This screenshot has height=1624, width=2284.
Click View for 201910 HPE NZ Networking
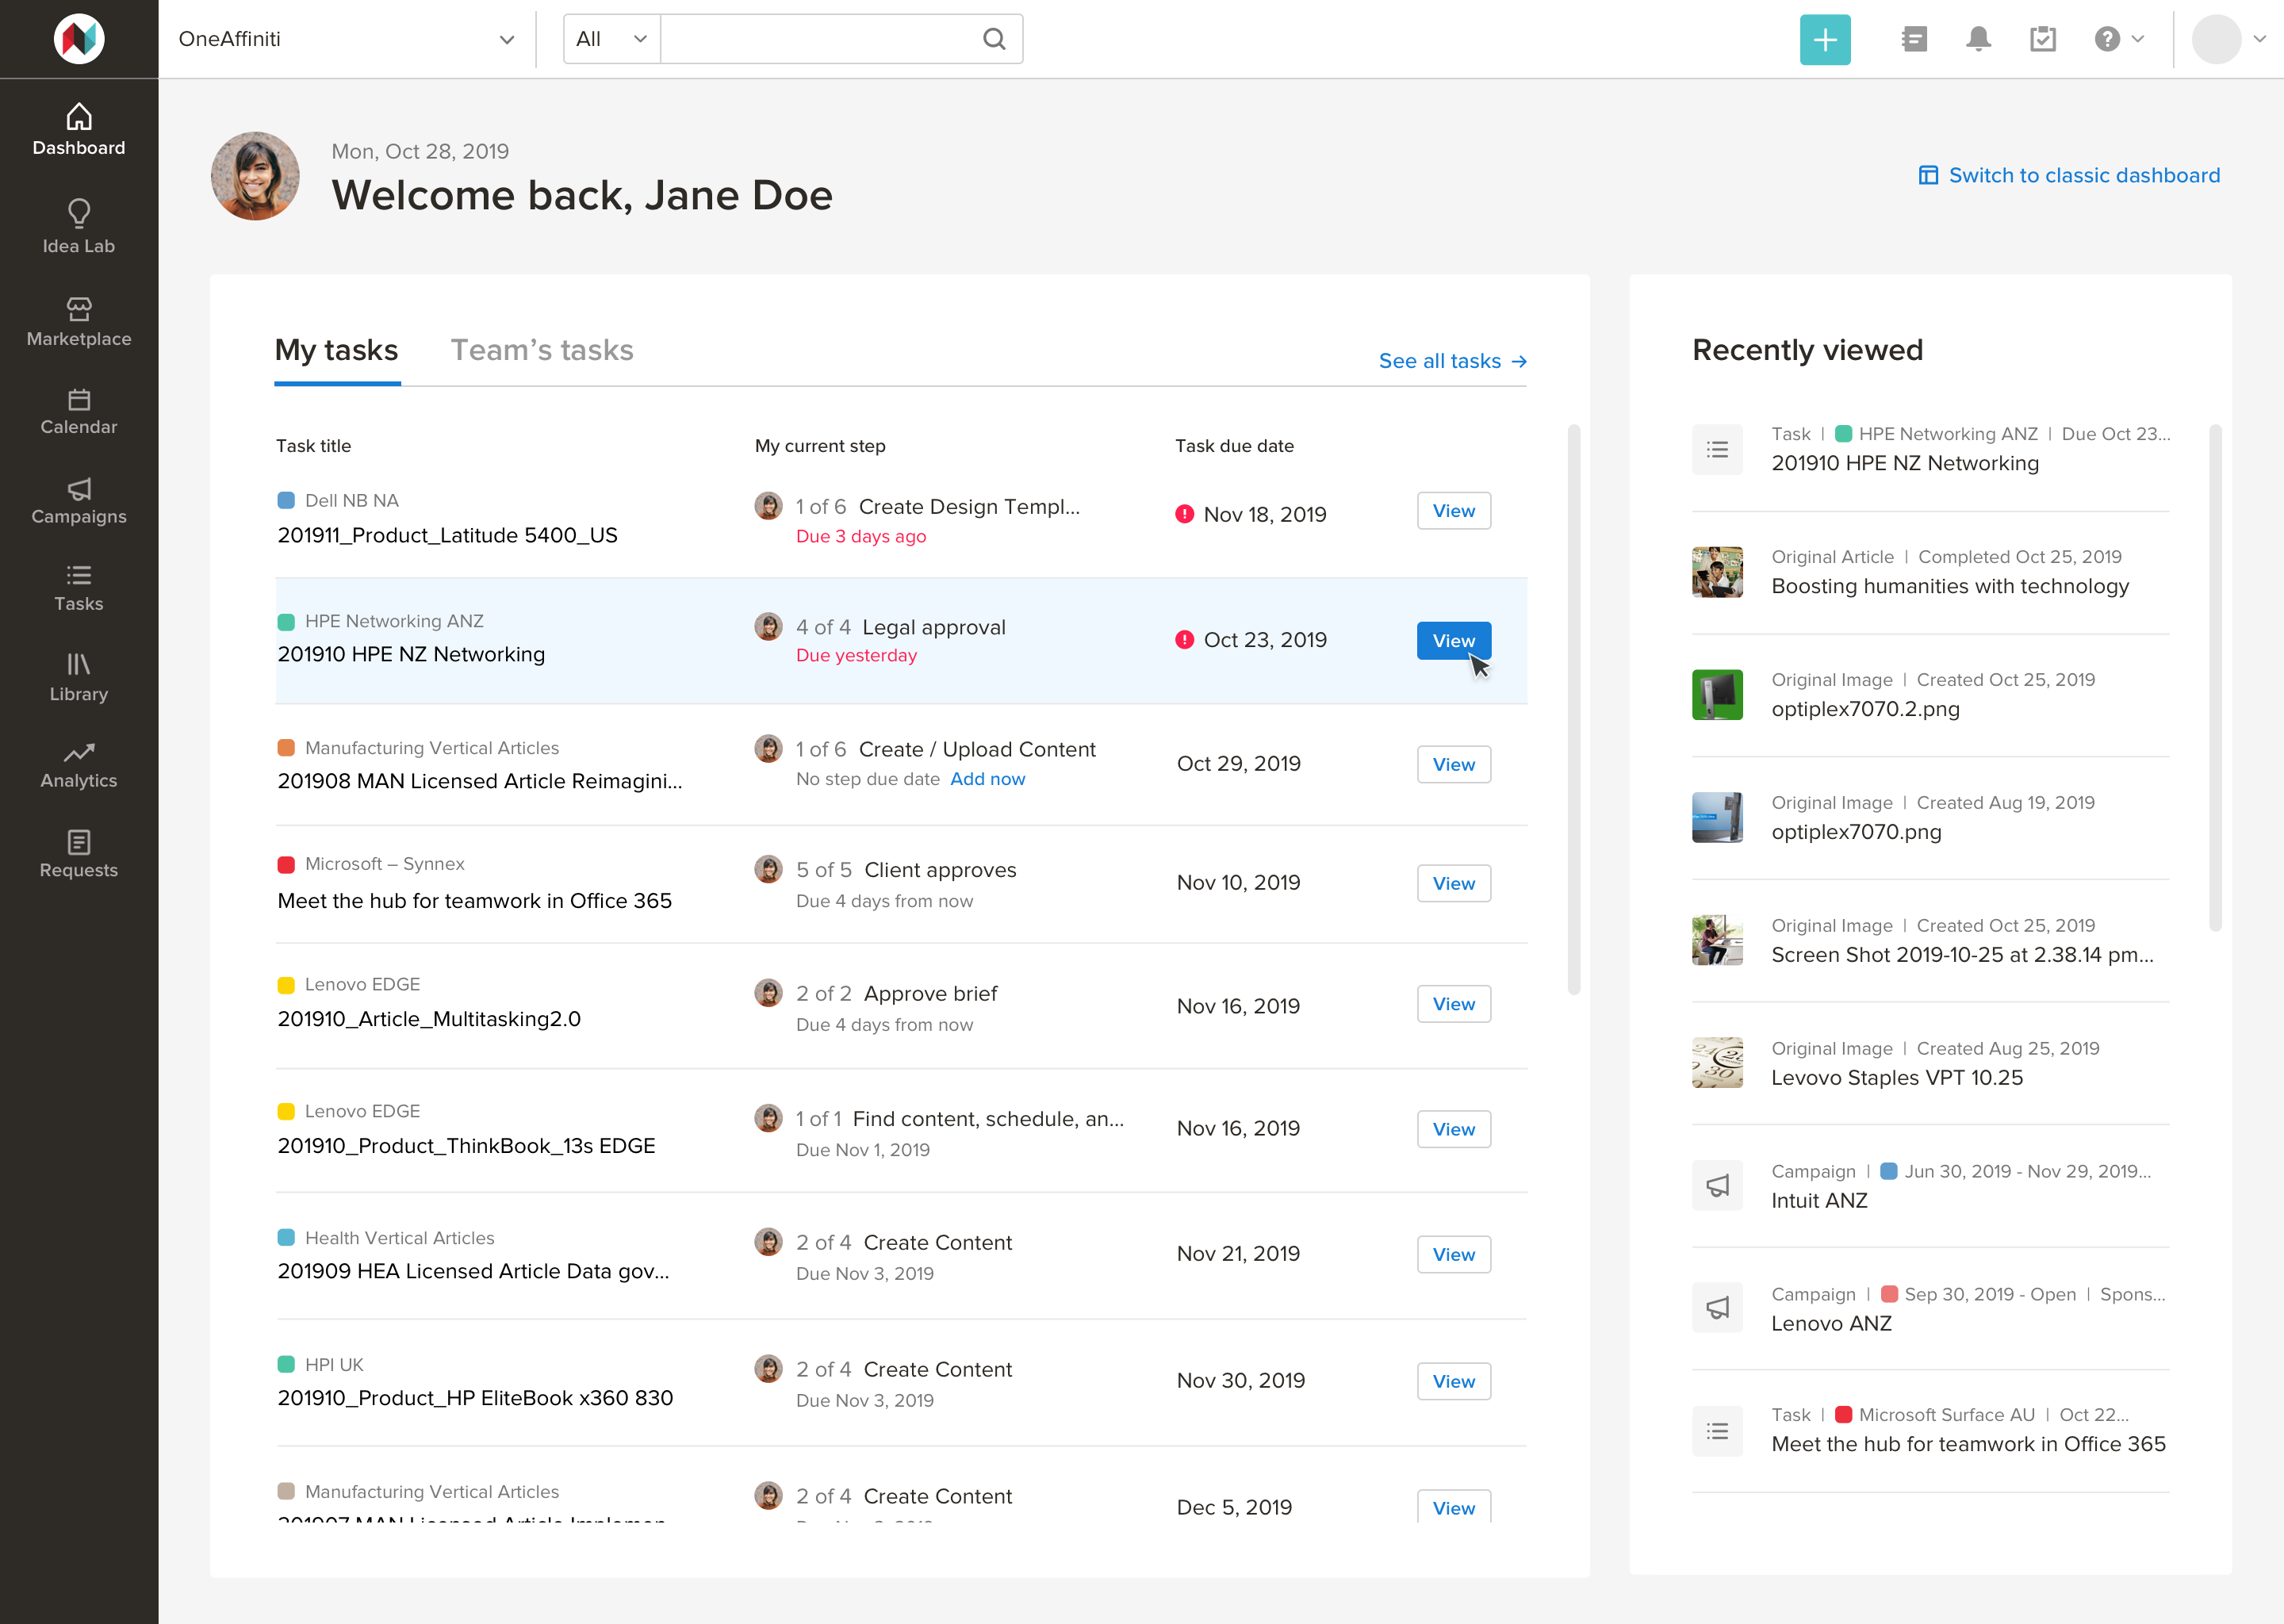[x=1452, y=641]
